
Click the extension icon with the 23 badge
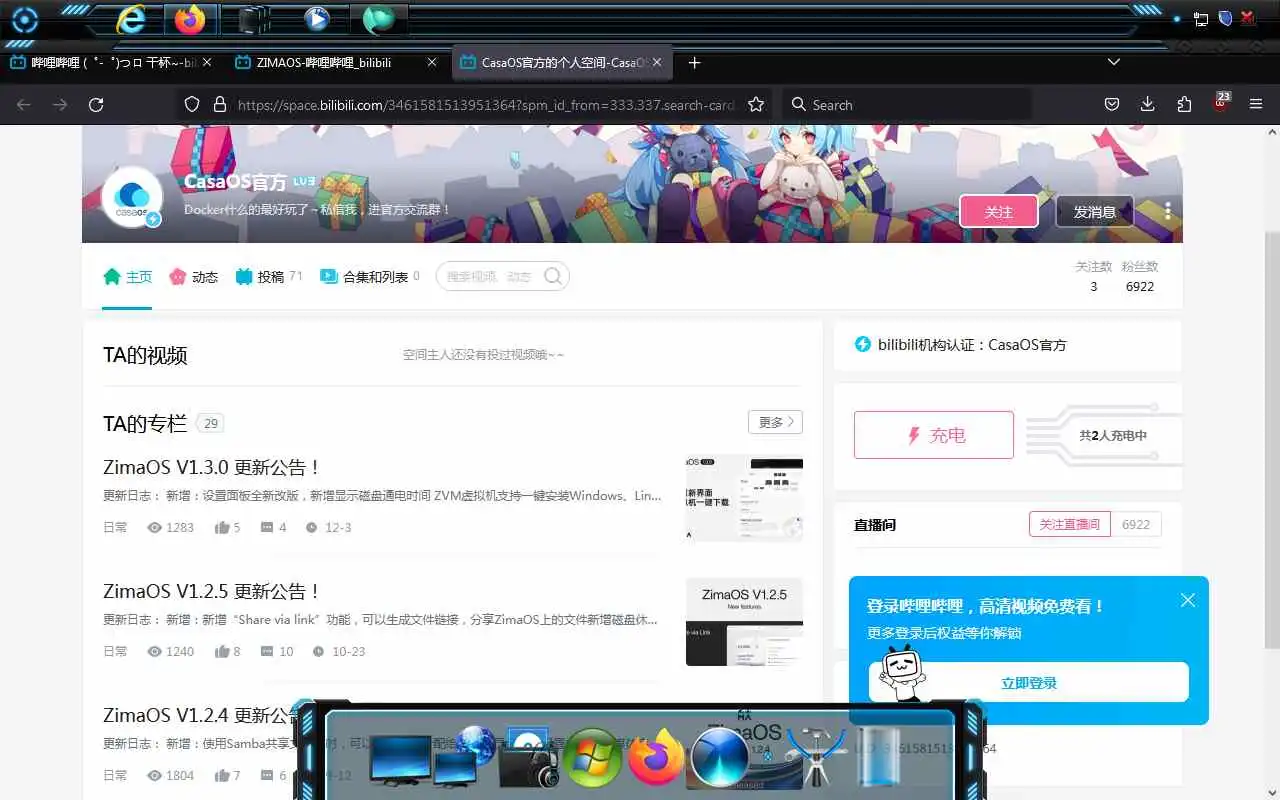point(1221,102)
